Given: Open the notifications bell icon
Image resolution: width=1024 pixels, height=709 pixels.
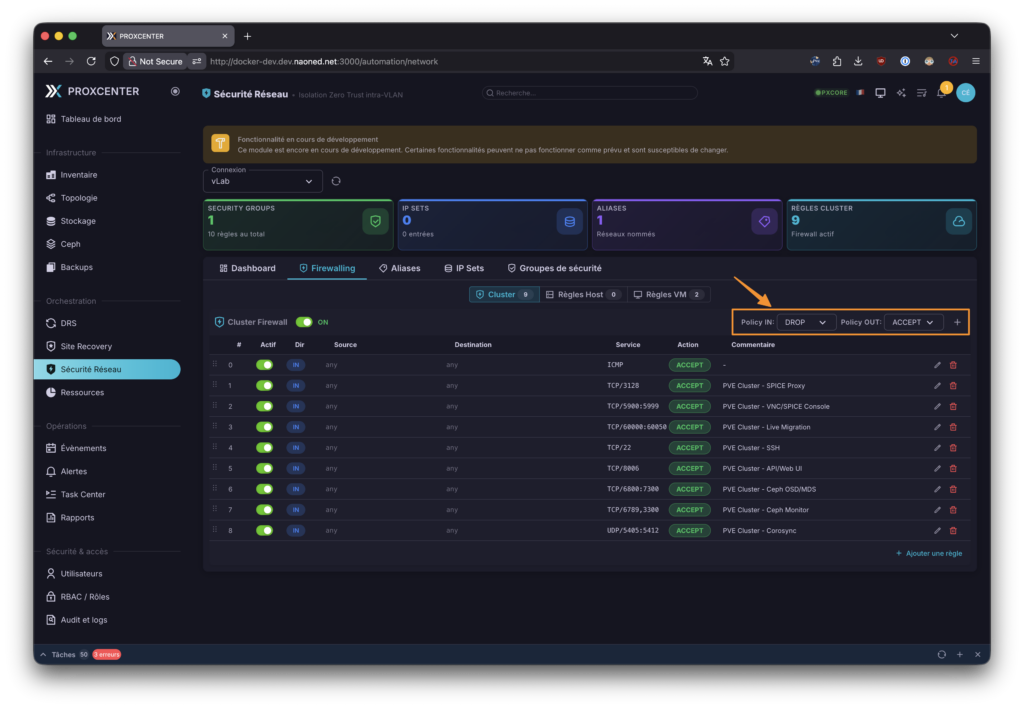Looking at the screenshot, I should (x=941, y=93).
